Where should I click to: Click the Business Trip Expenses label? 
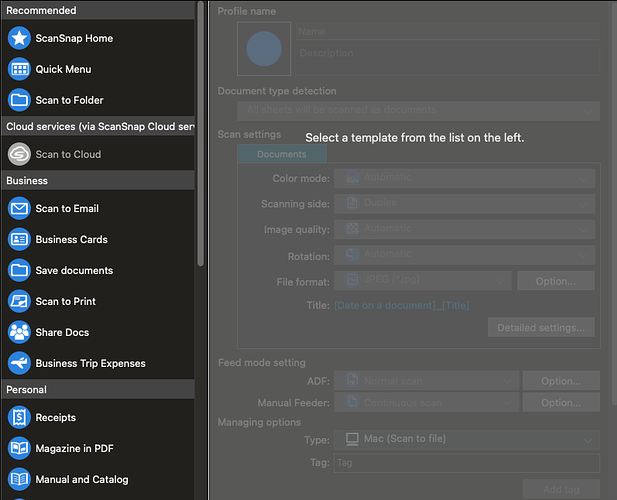point(91,363)
